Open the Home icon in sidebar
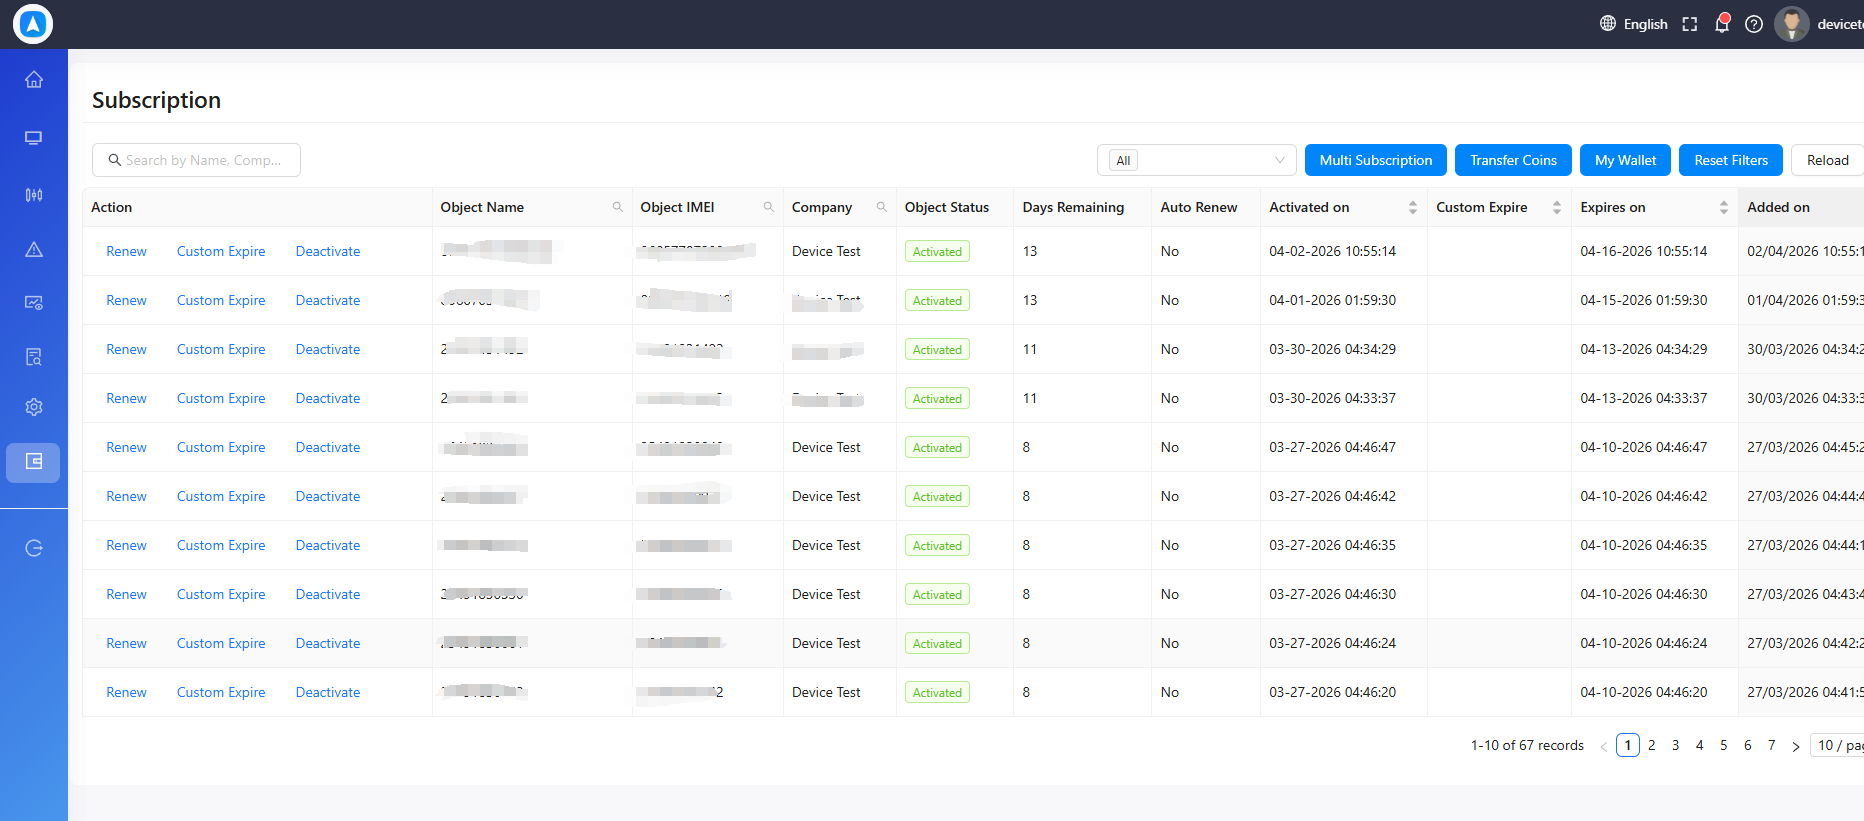 click(x=34, y=80)
